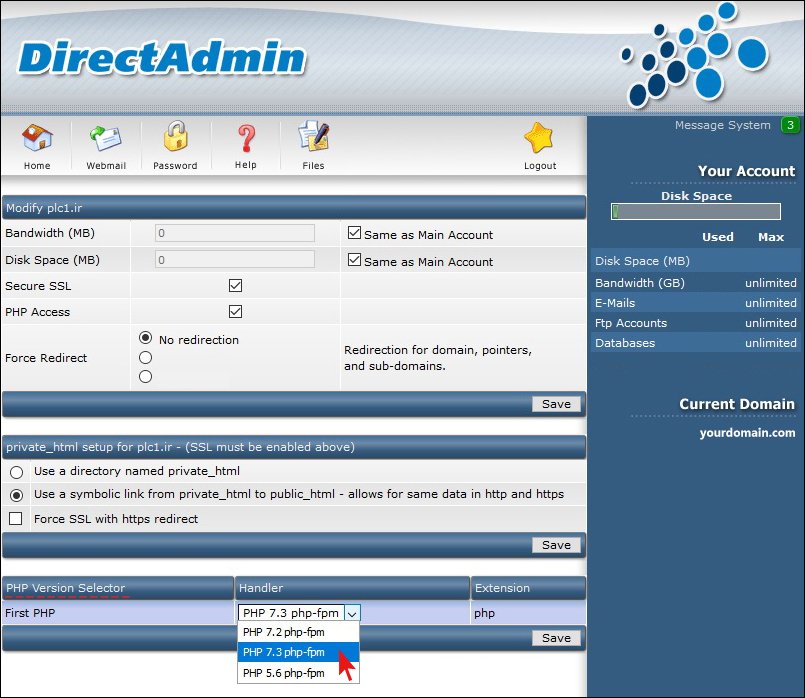Open the Files document icon
Screen dimensions: 805x698
(x=313, y=137)
